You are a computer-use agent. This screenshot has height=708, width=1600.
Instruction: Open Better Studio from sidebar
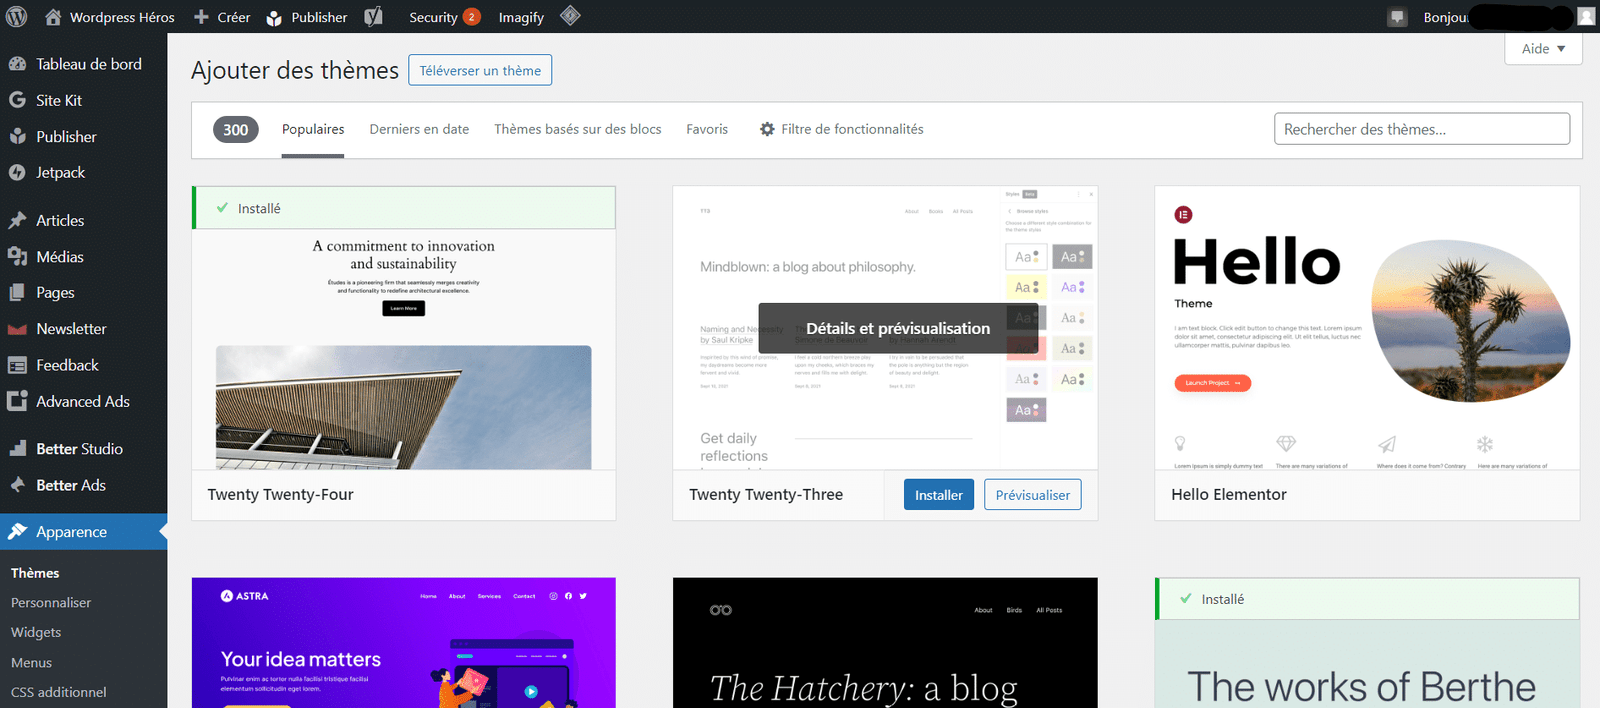coord(79,449)
